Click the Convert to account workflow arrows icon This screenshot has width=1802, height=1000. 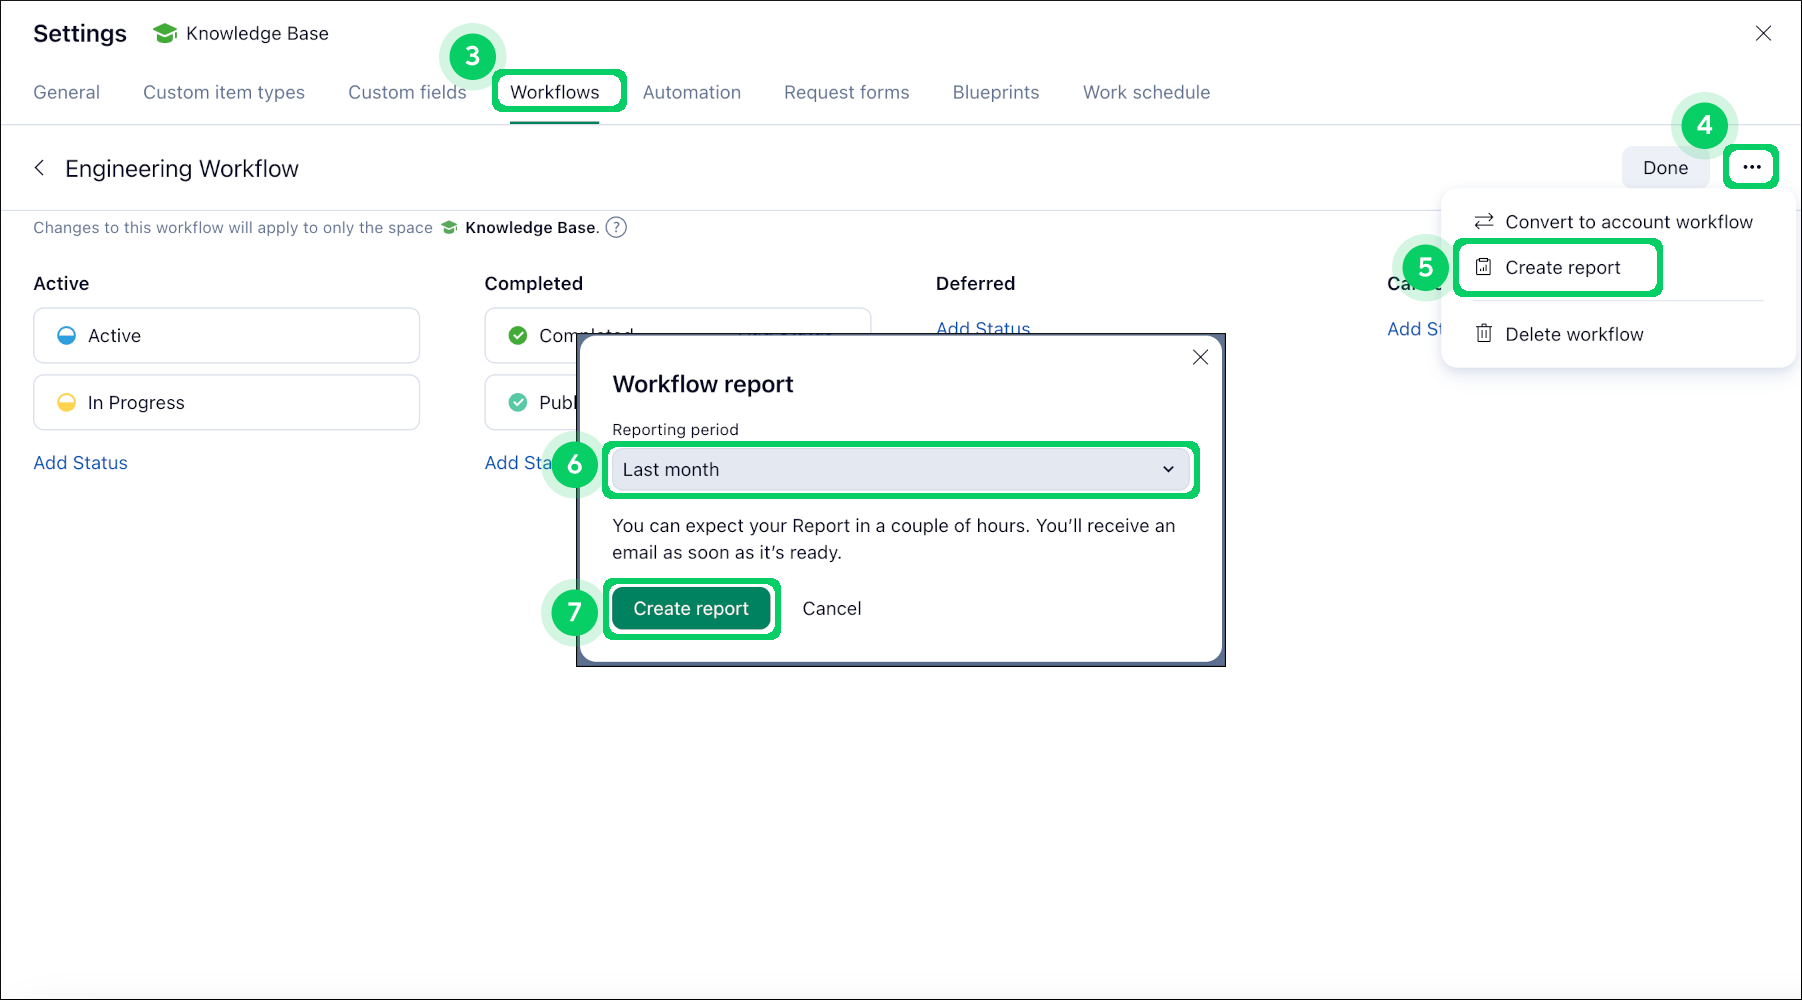point(1482,221)
